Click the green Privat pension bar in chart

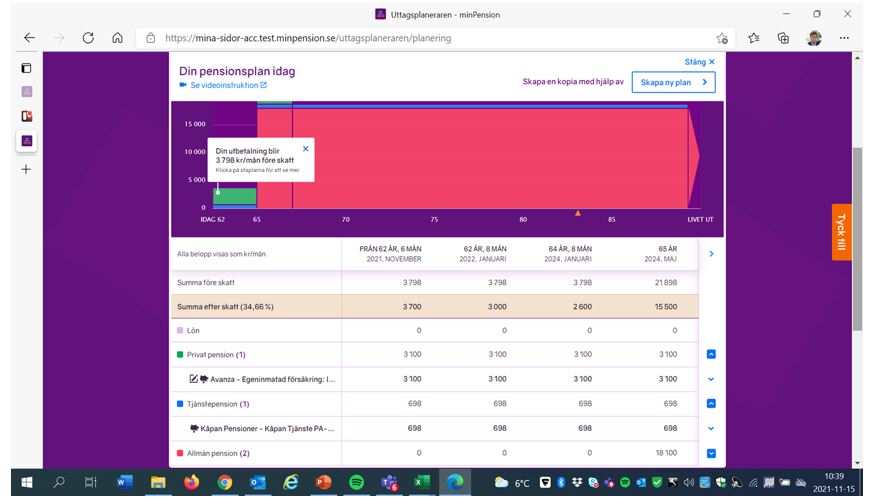pos(235,195)
